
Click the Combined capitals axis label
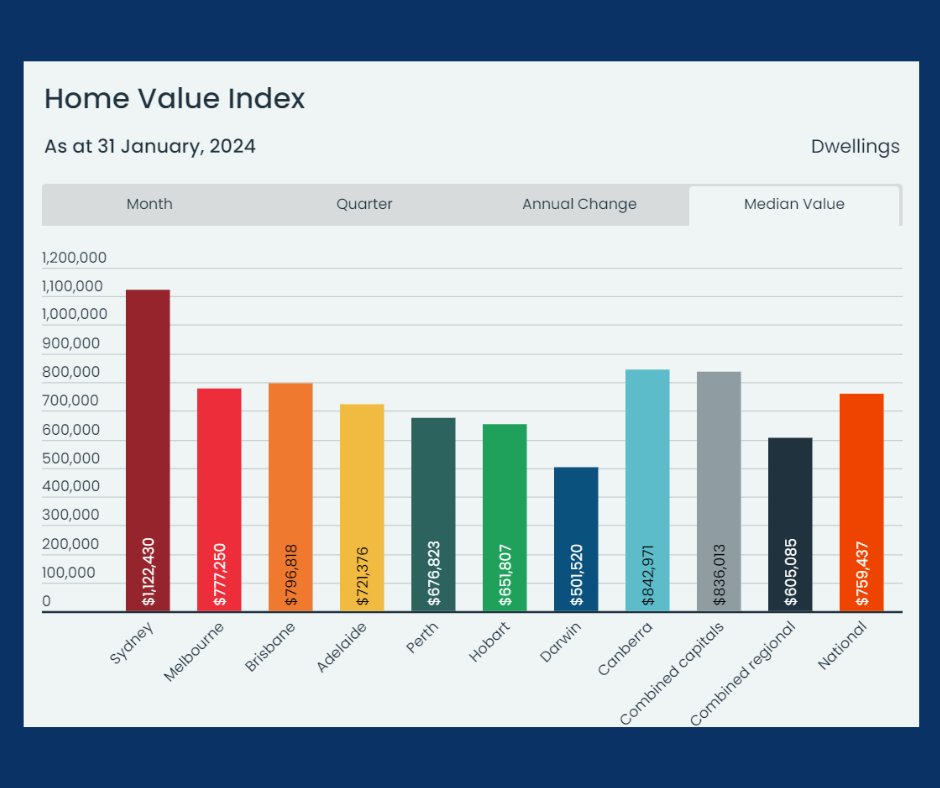[x=671, y=674]
